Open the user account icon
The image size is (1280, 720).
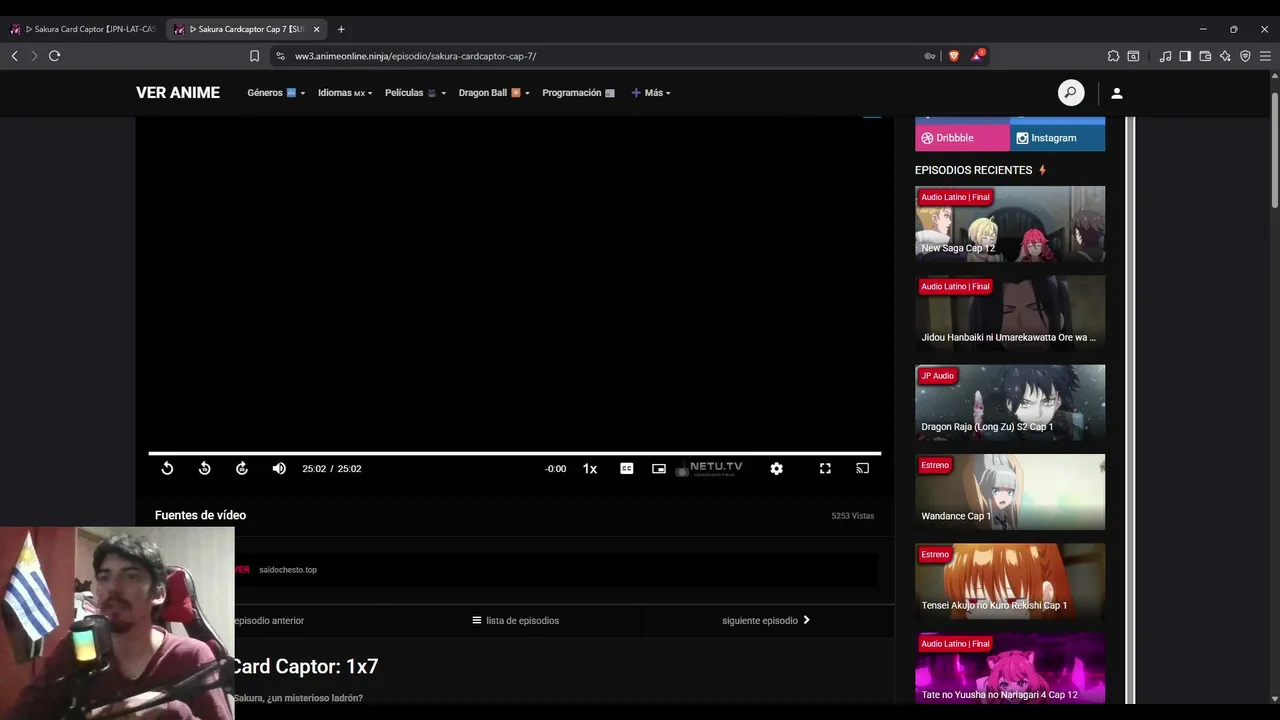click(1117, 93)
